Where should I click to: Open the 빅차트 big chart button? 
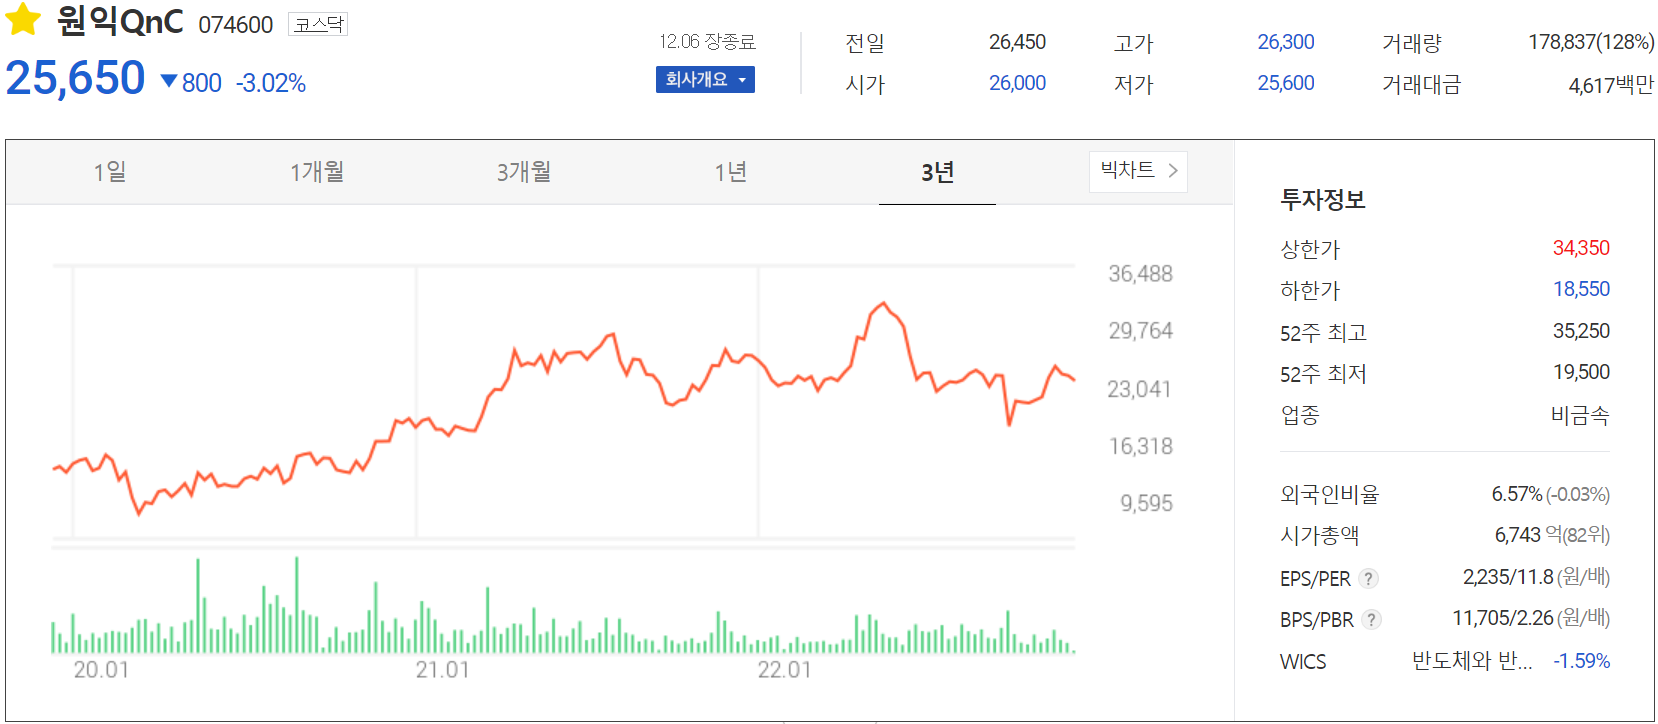1138,171
